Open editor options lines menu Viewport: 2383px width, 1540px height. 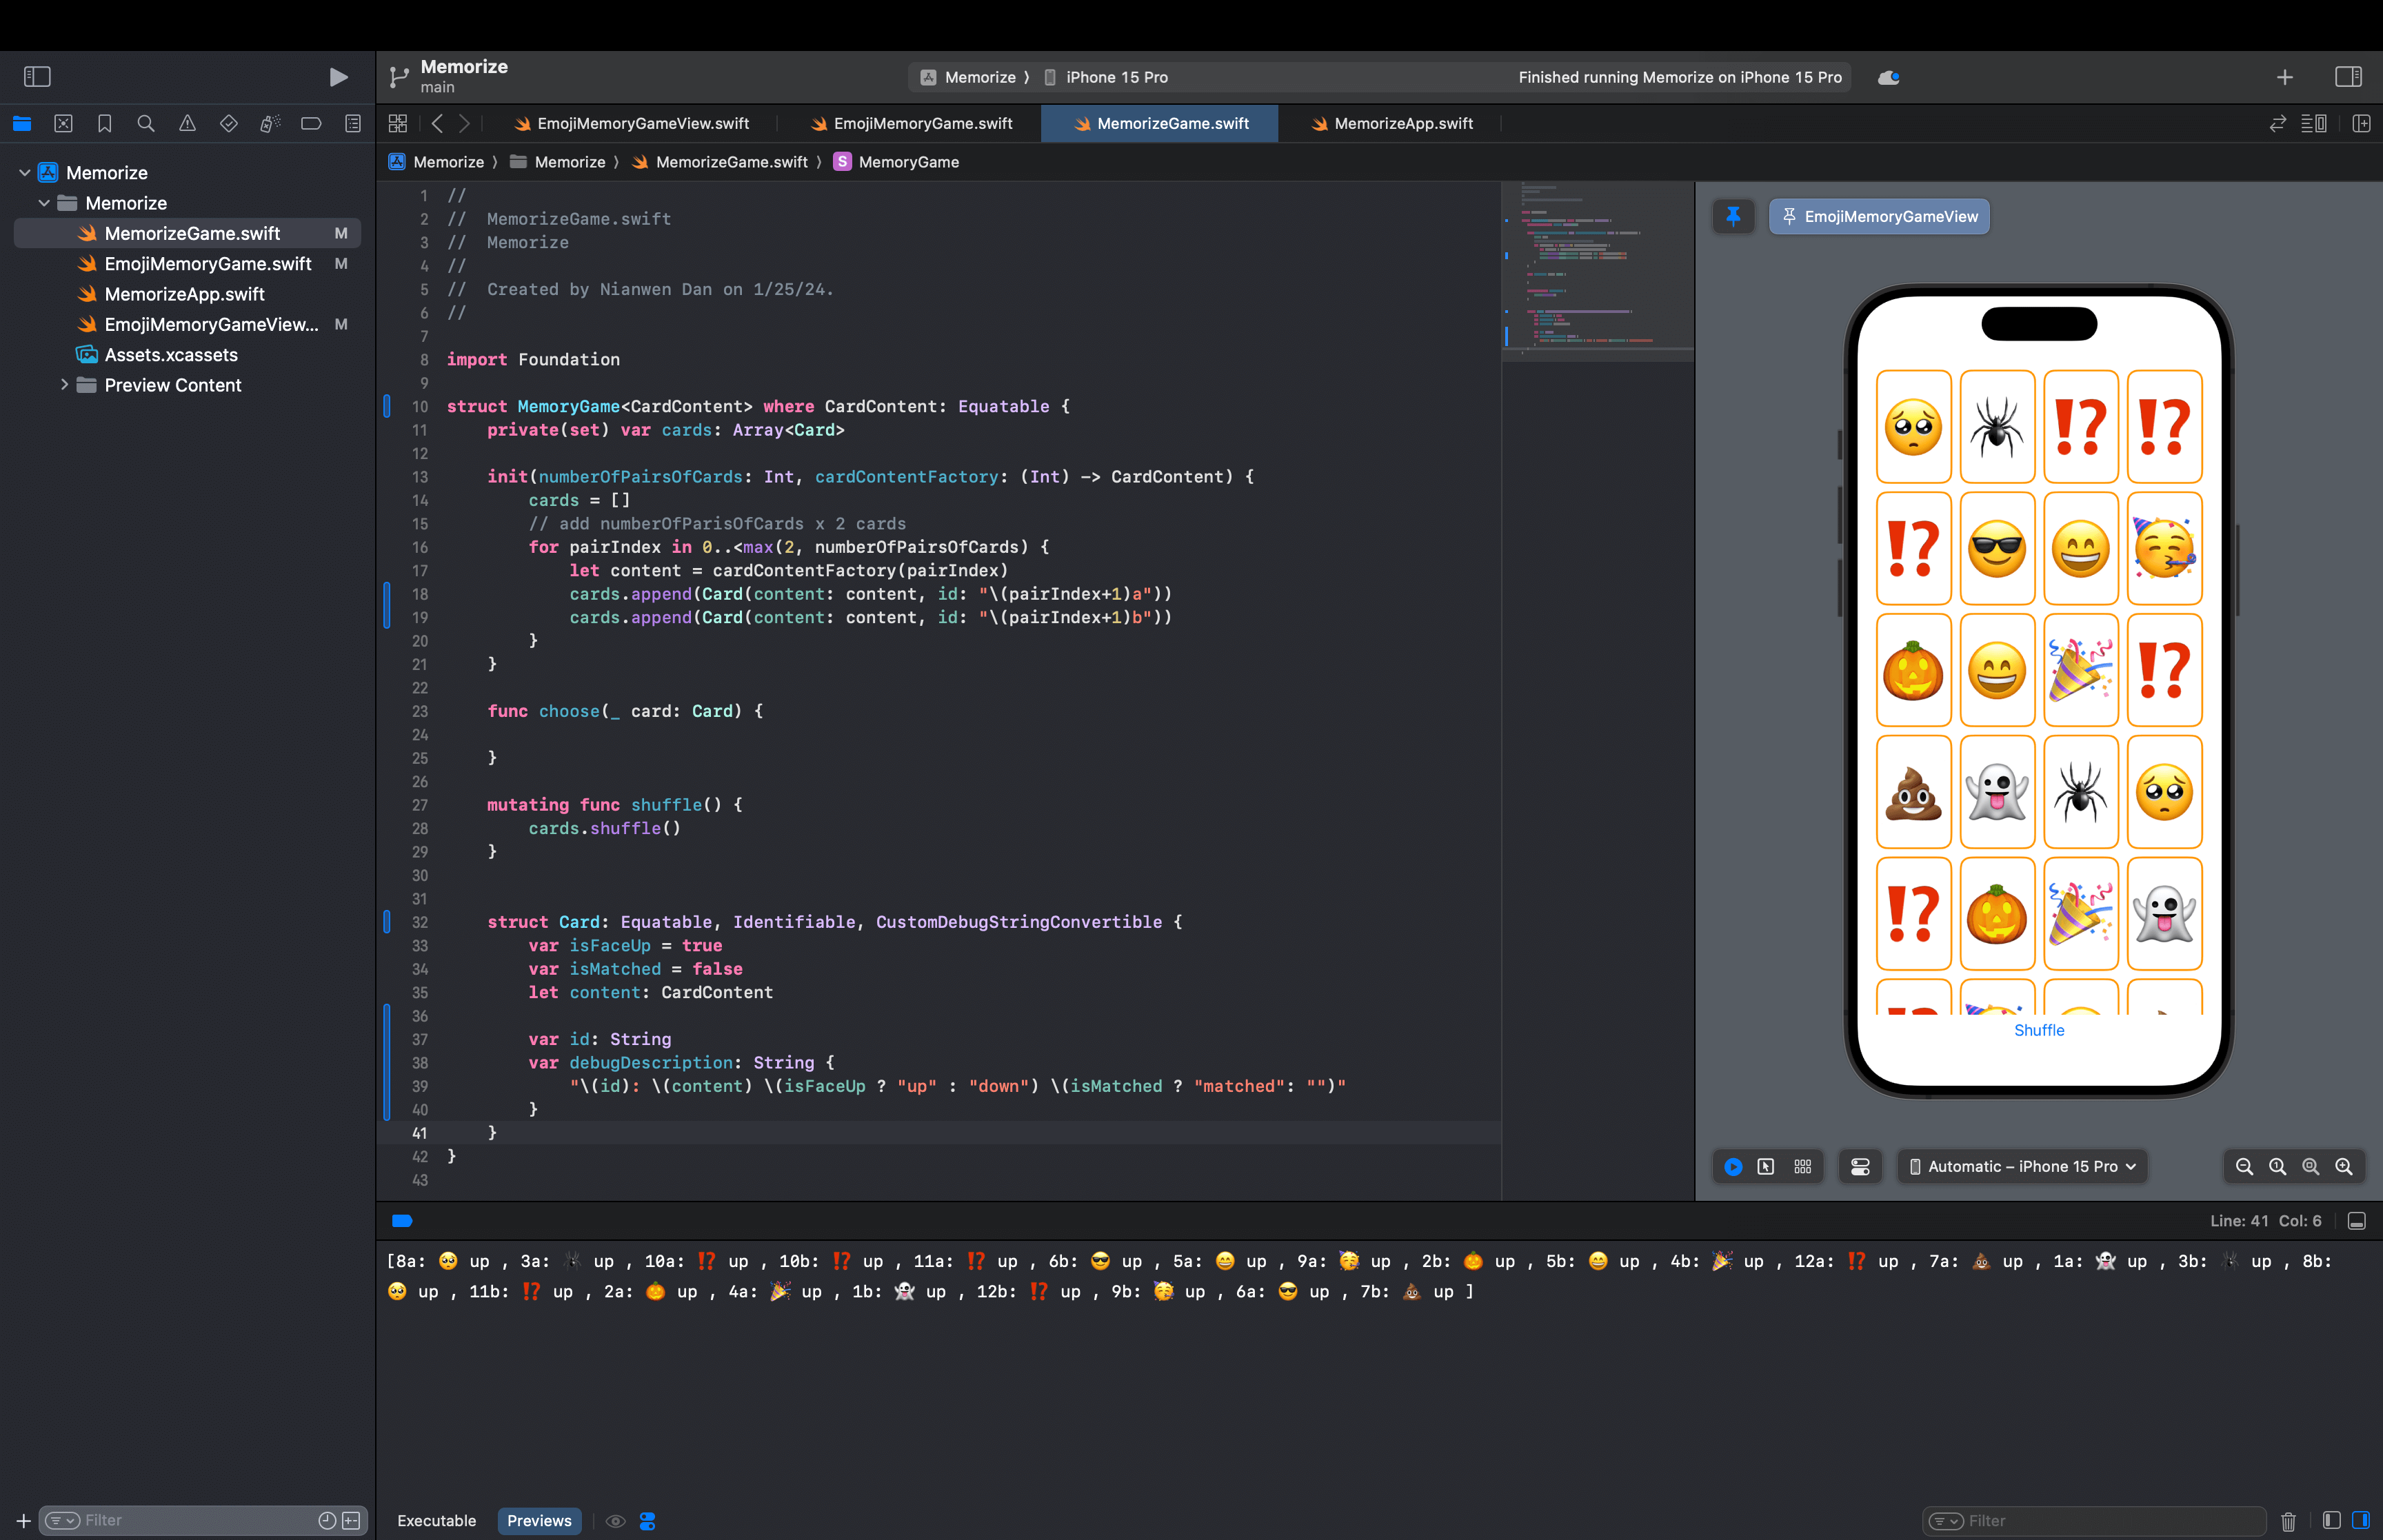coord(2314,123)
